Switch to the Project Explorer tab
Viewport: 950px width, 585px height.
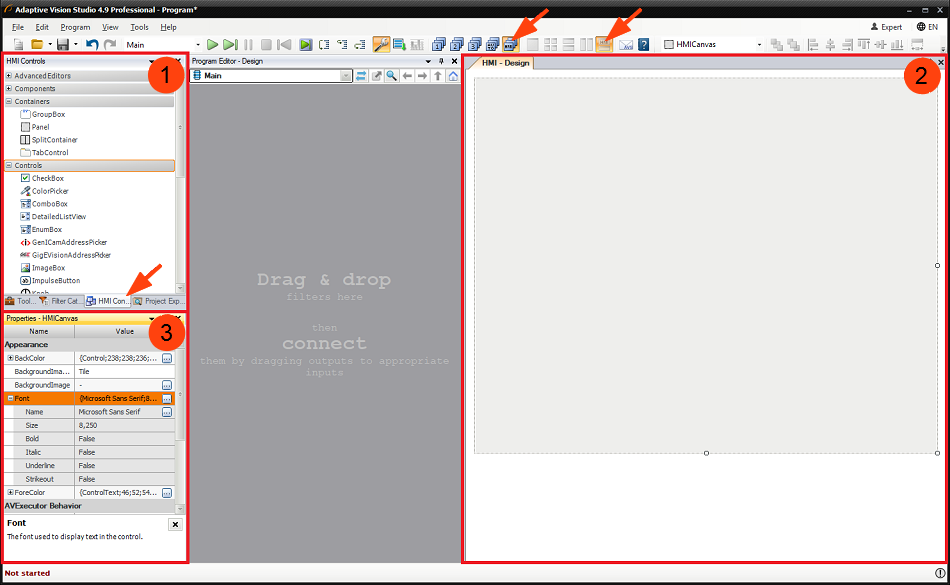click(x=160, y=301)
